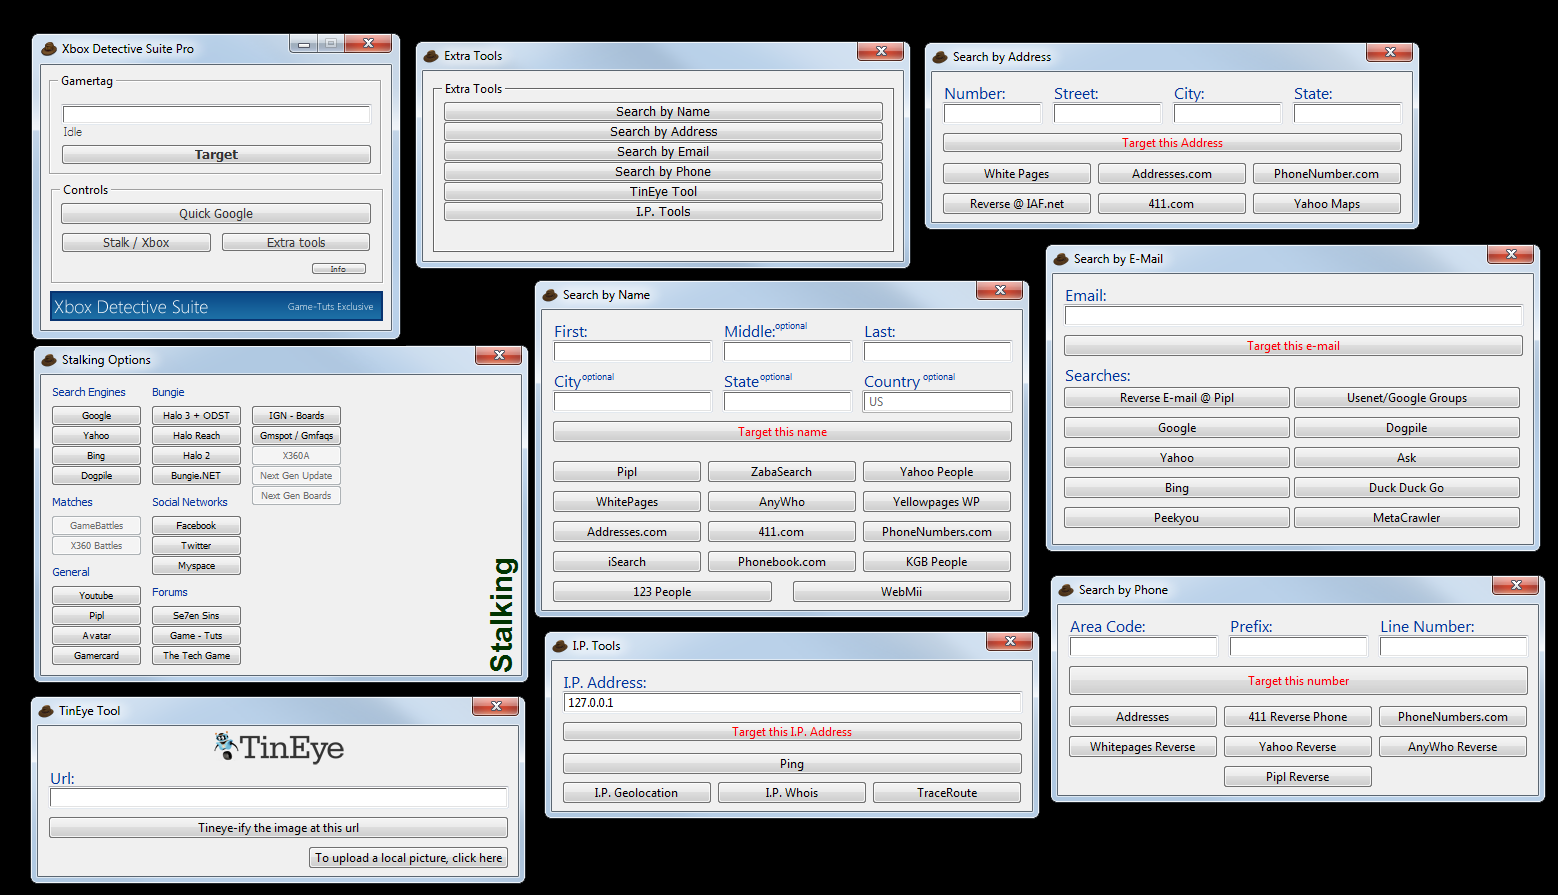Click the Email input field
The image size is (1558, 895).
pos(1293,316)
